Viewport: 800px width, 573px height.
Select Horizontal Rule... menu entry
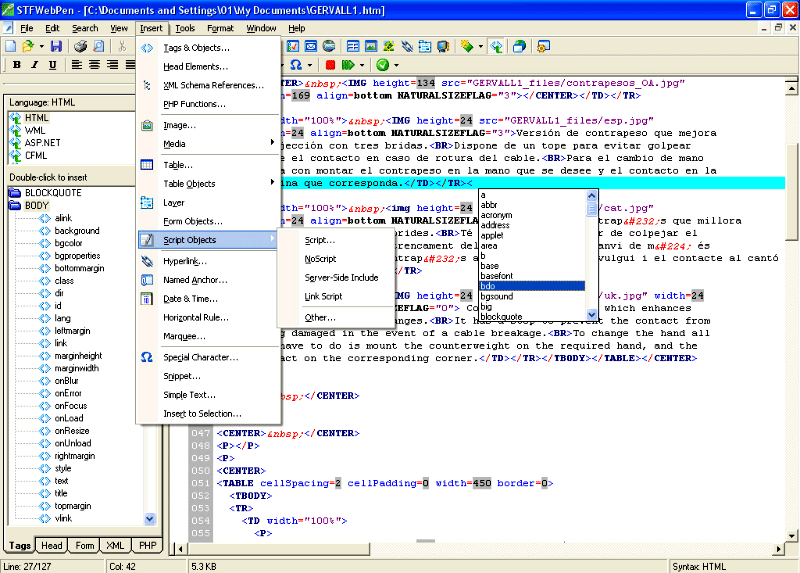[196, 317]
